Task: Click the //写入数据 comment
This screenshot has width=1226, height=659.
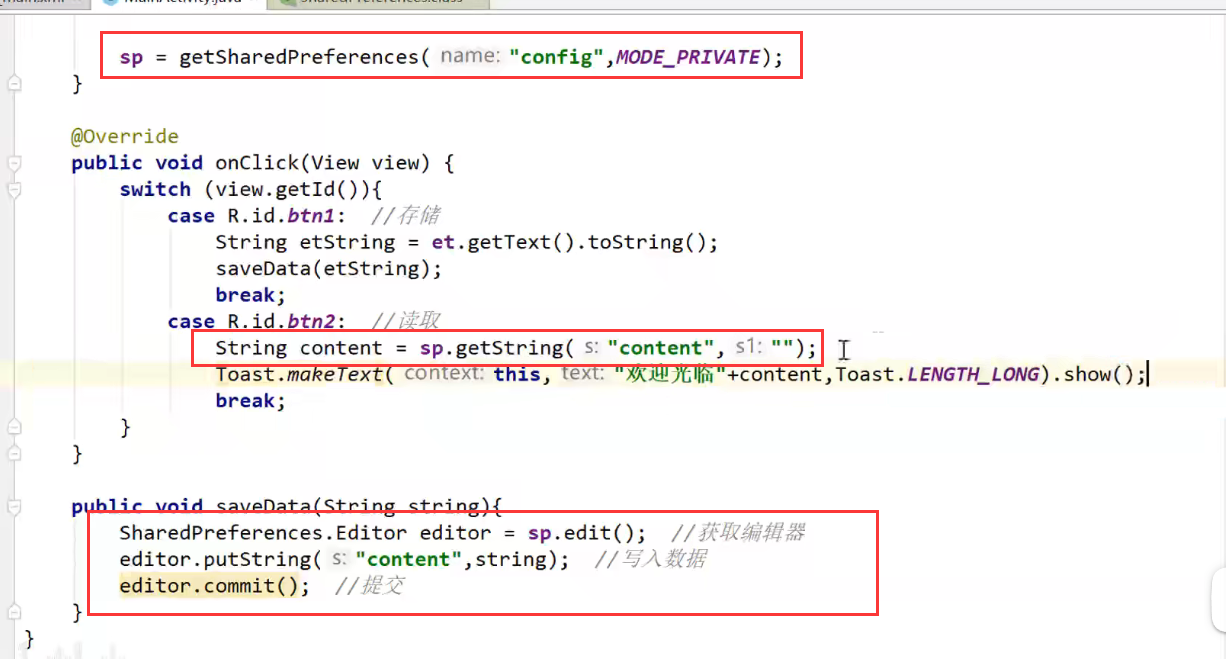Action: (x=650, y=560)
